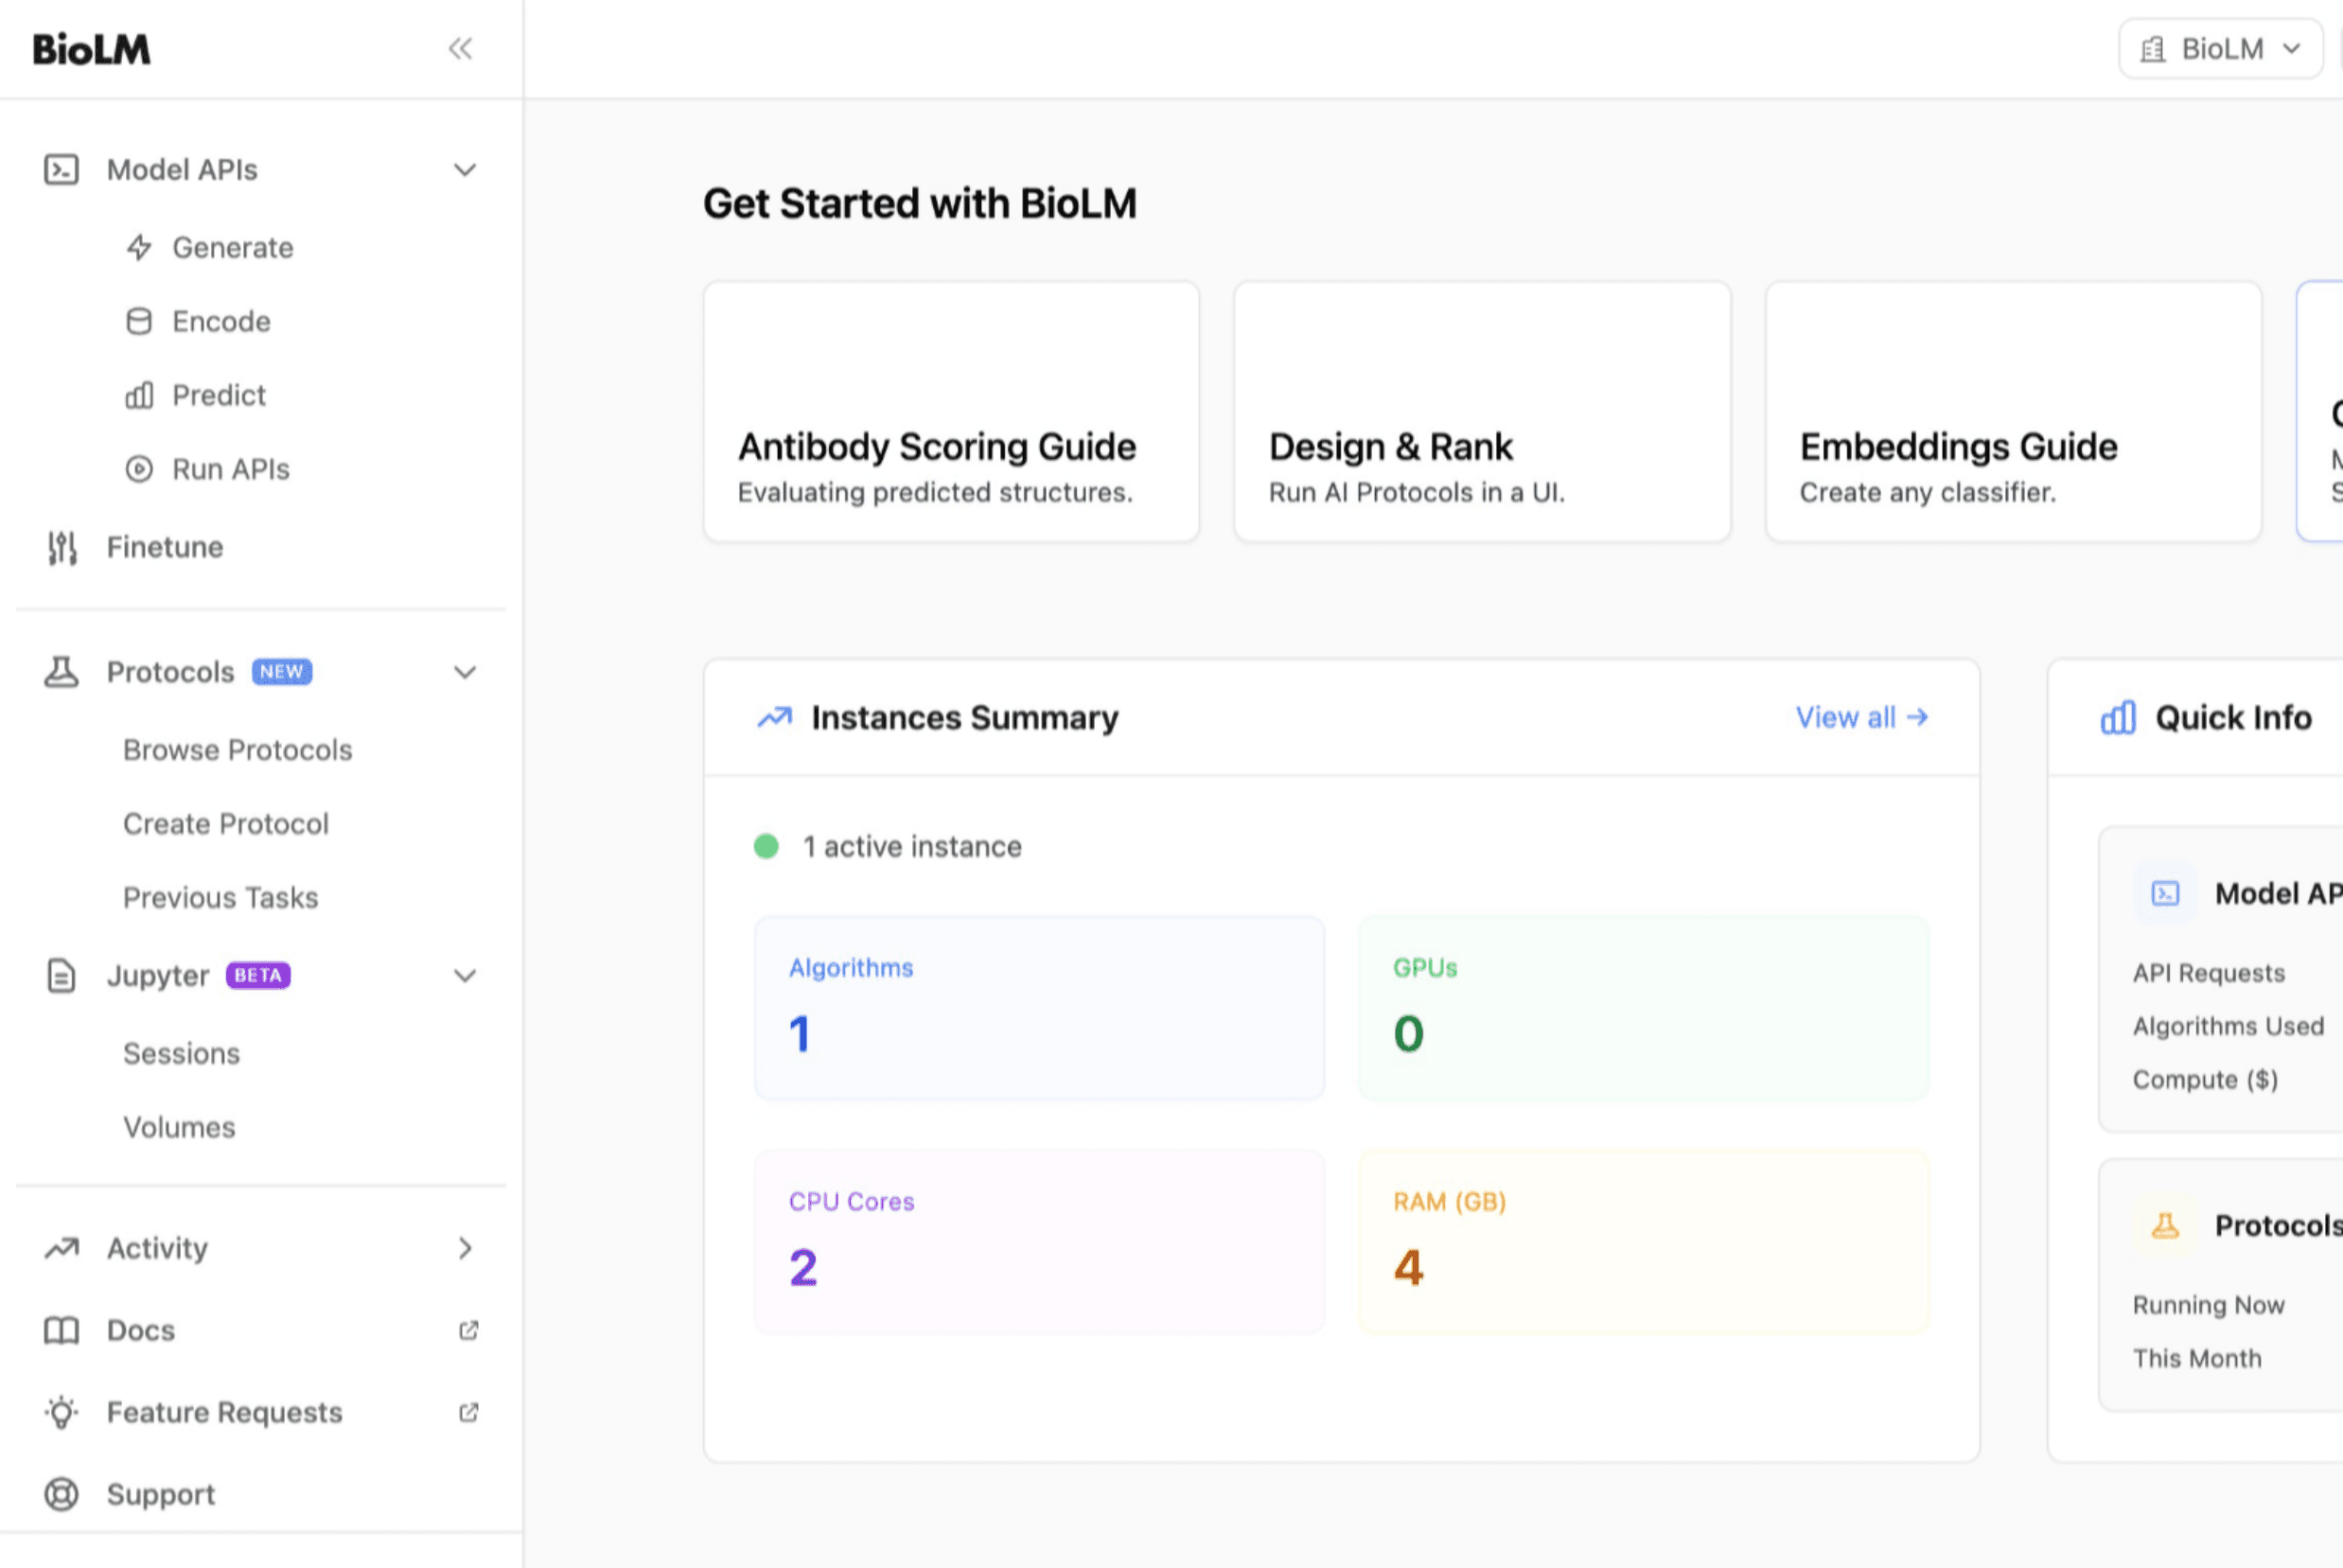This screenshot has height=1568, width=2343.
Task: Click Docs external link icon
Action: pos(468,1330)
